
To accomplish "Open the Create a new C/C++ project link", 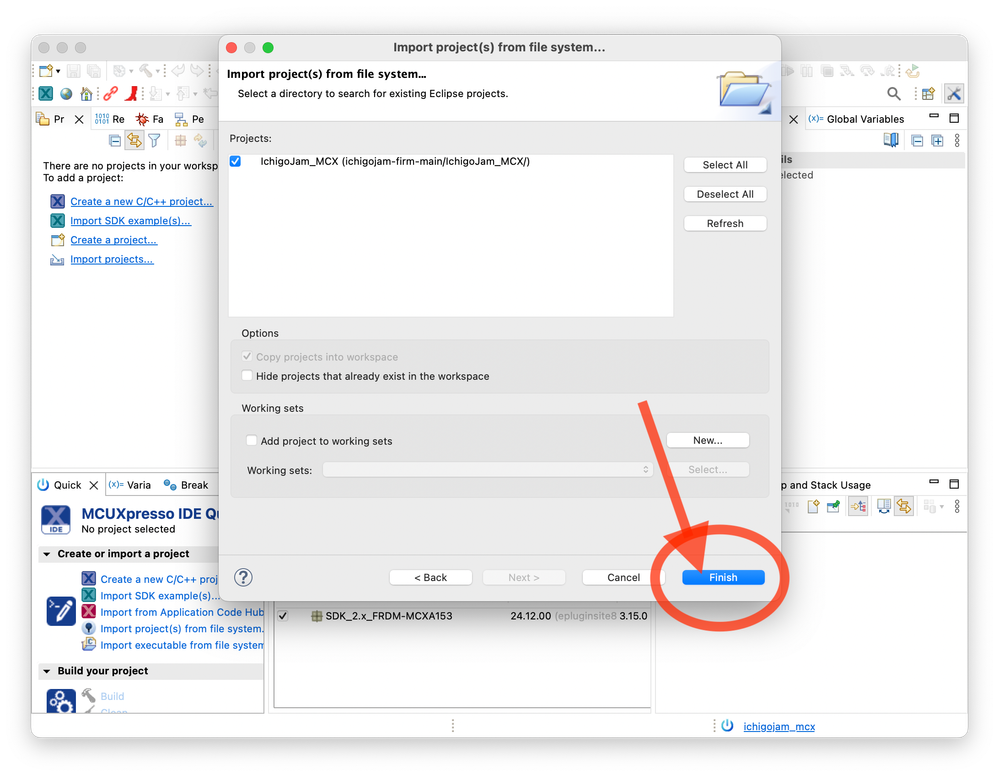I will [141, 201].
